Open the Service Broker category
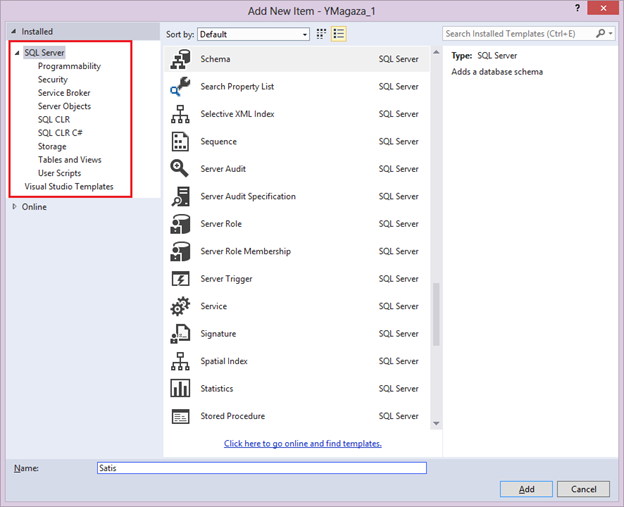This screenshot has width=624, height=507. pos(64,93)
